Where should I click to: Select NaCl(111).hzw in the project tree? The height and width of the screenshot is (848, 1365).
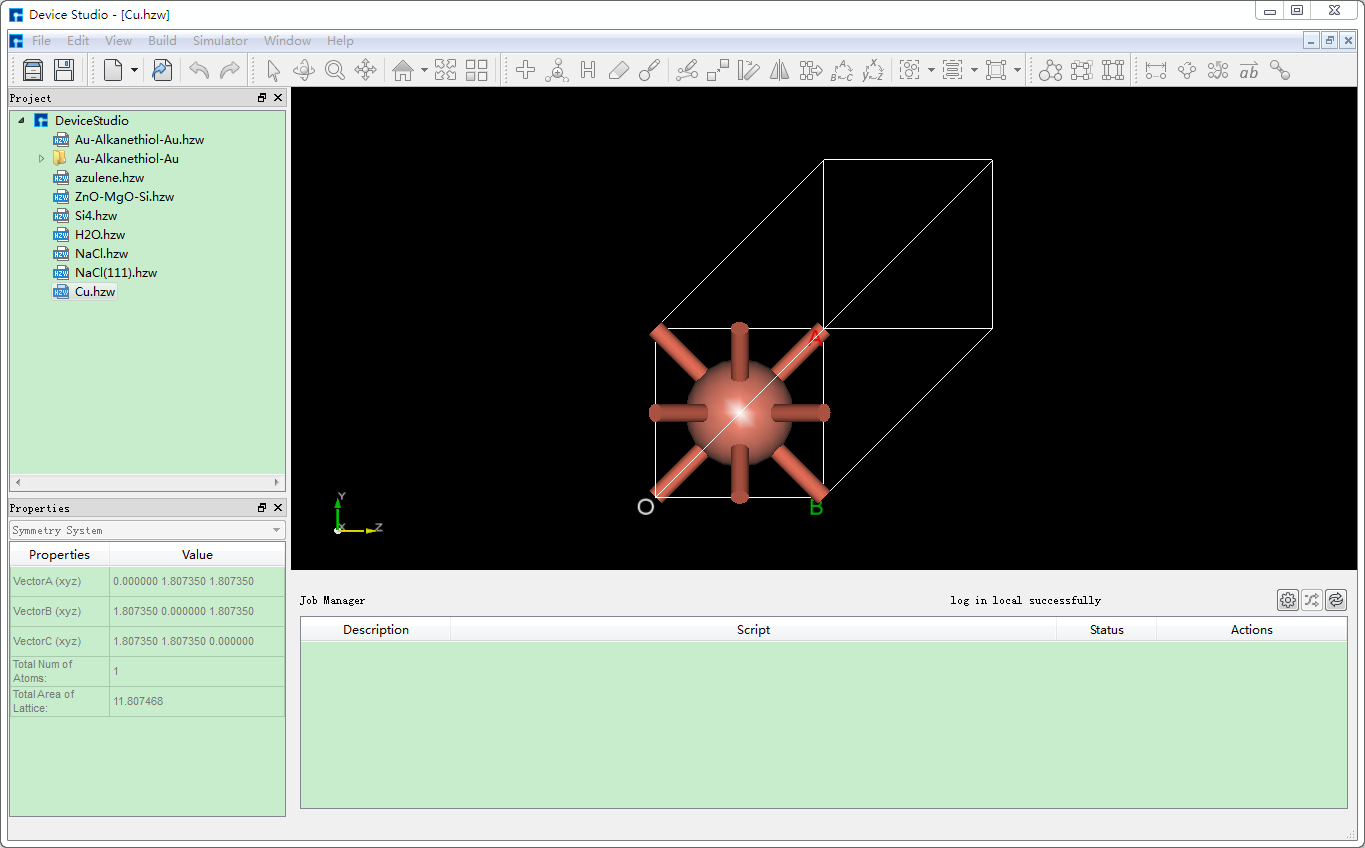pyautogui.click(x=116, y=272)
